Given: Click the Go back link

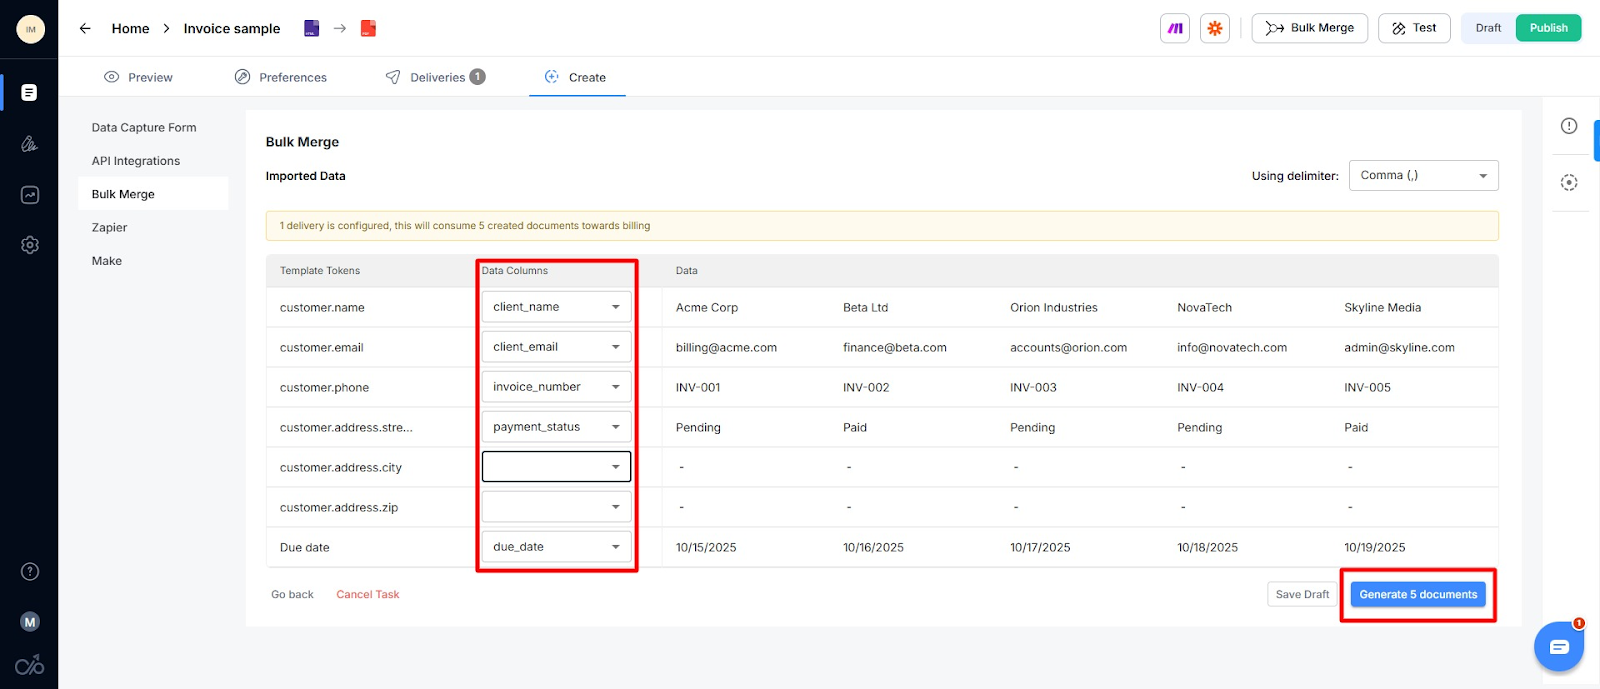Looking at the screenshot, I should 292,594.
